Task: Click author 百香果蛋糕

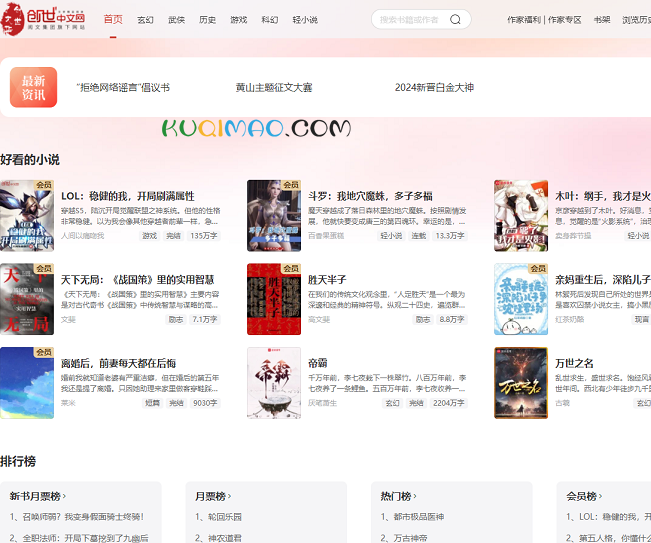Action: [x=326, y=236]
